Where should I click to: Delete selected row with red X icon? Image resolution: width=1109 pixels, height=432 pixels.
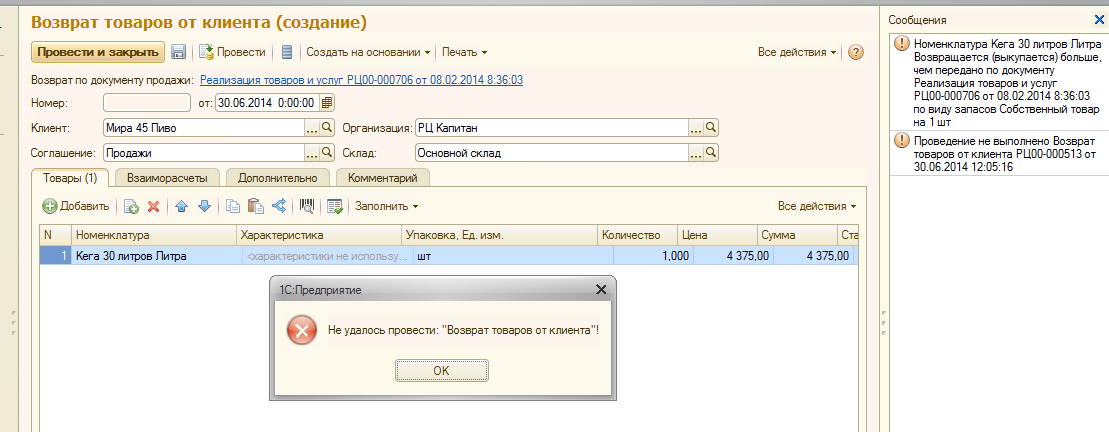153,206
